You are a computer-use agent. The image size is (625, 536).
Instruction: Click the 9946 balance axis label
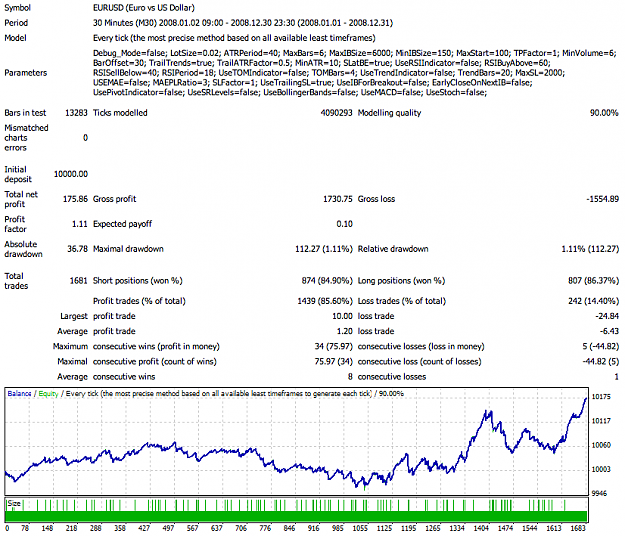coord(599,493)
